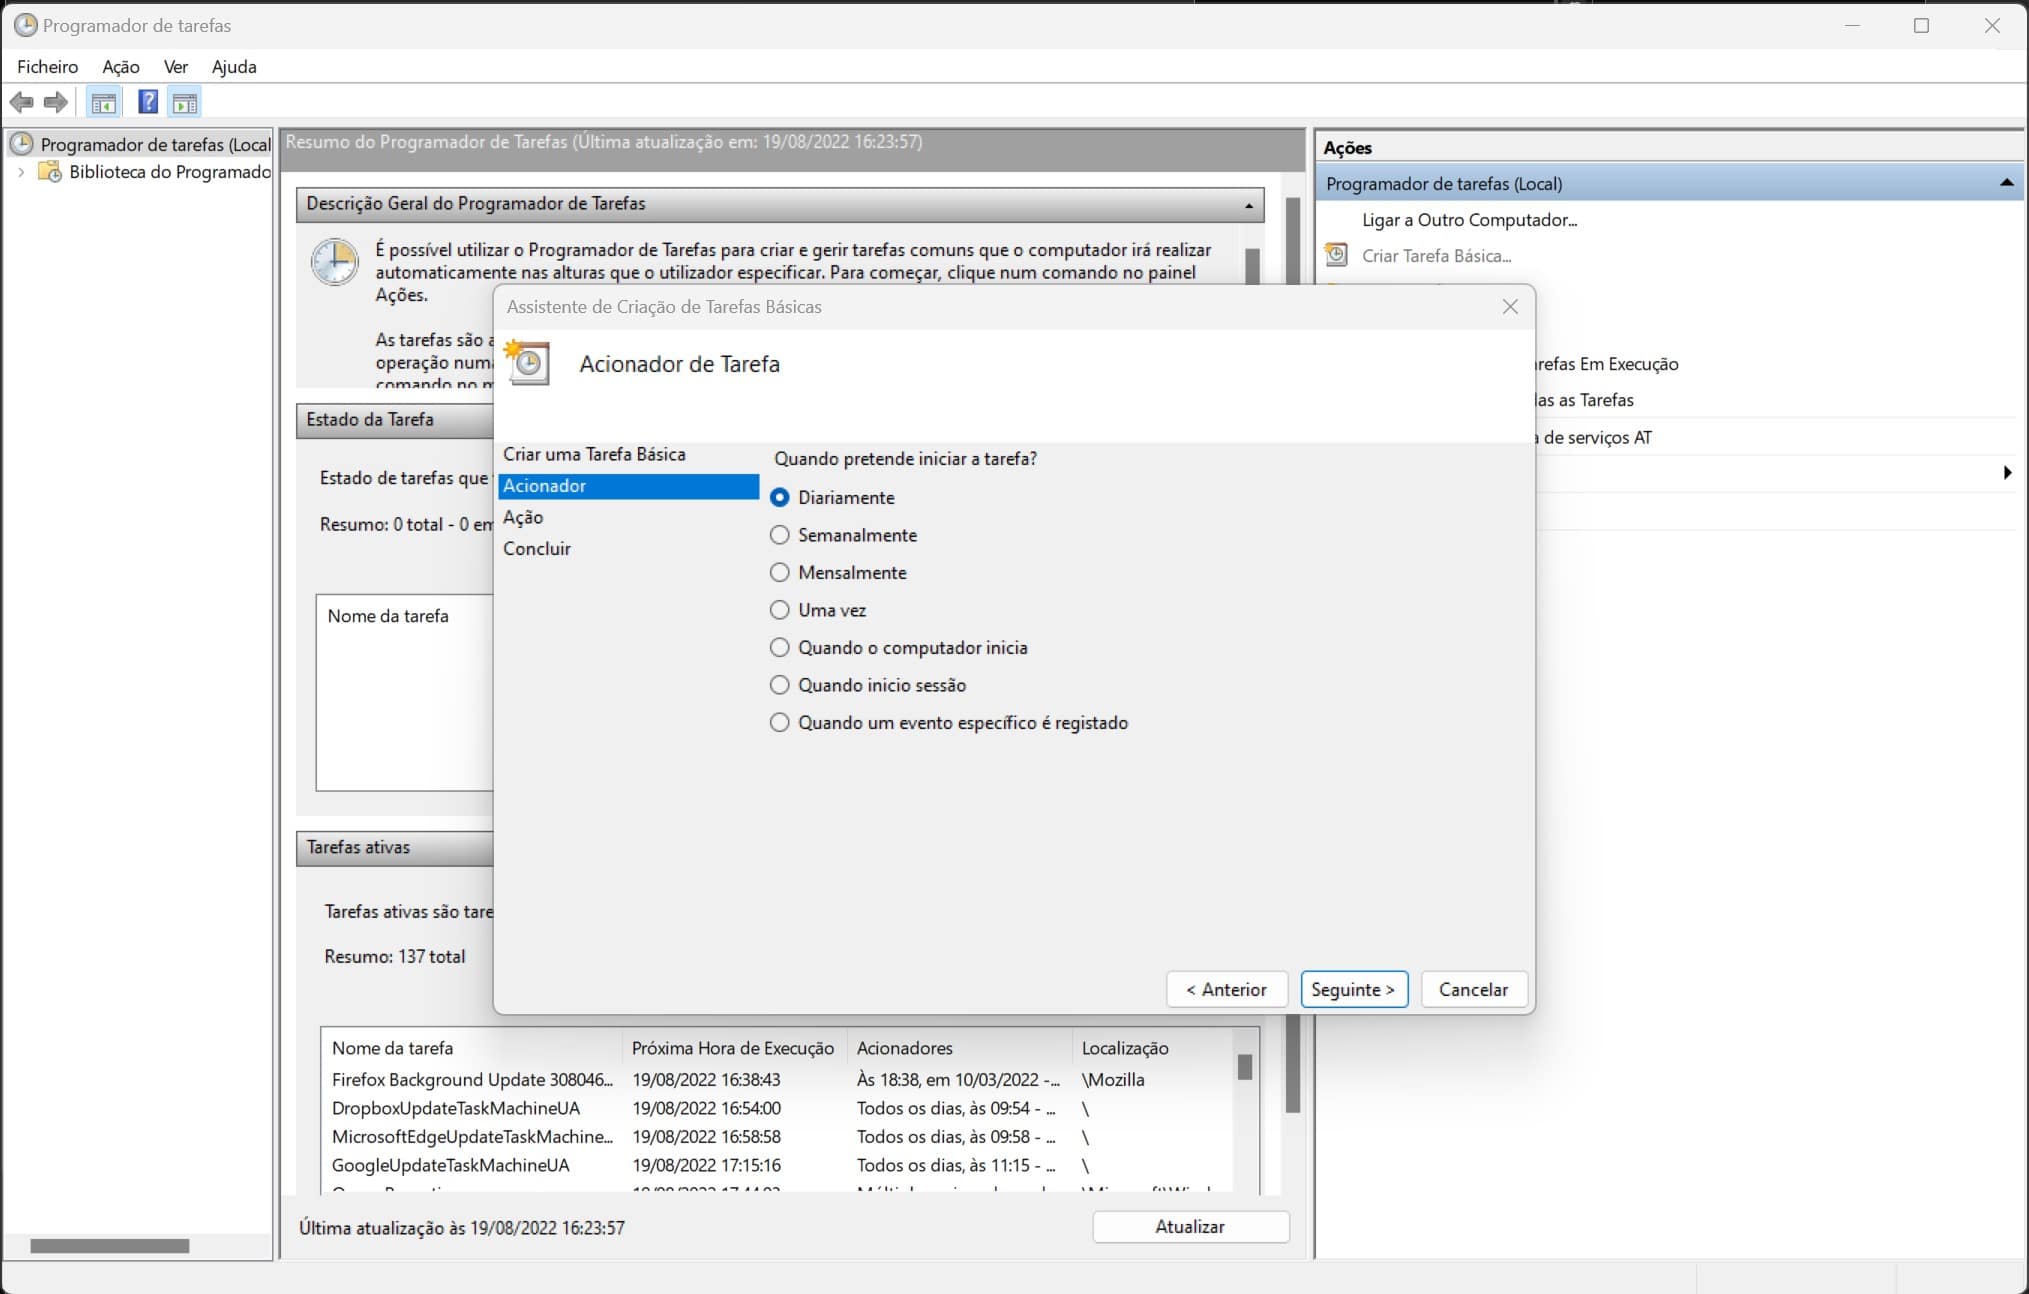Choose the Quando inicio sessão radio option
The height and width of the screenshot is (1294, 2029).
(x=780, y=685)
